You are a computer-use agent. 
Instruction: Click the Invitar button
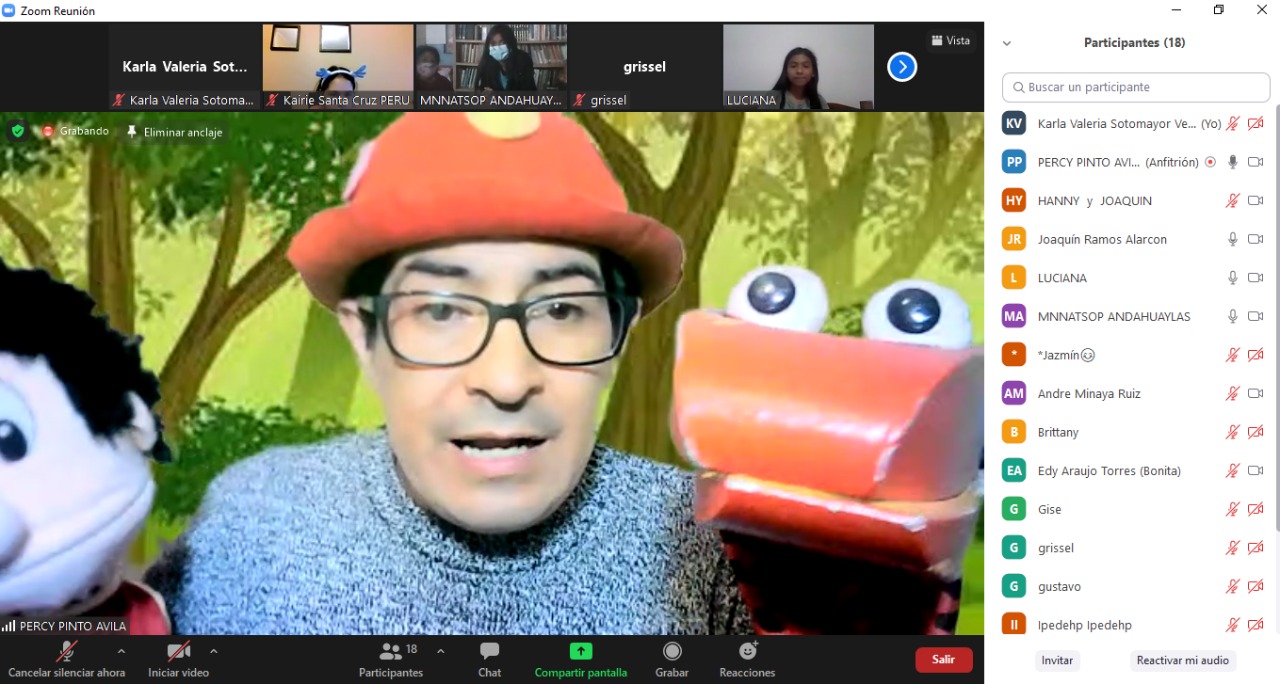[x=1057, y=660]
